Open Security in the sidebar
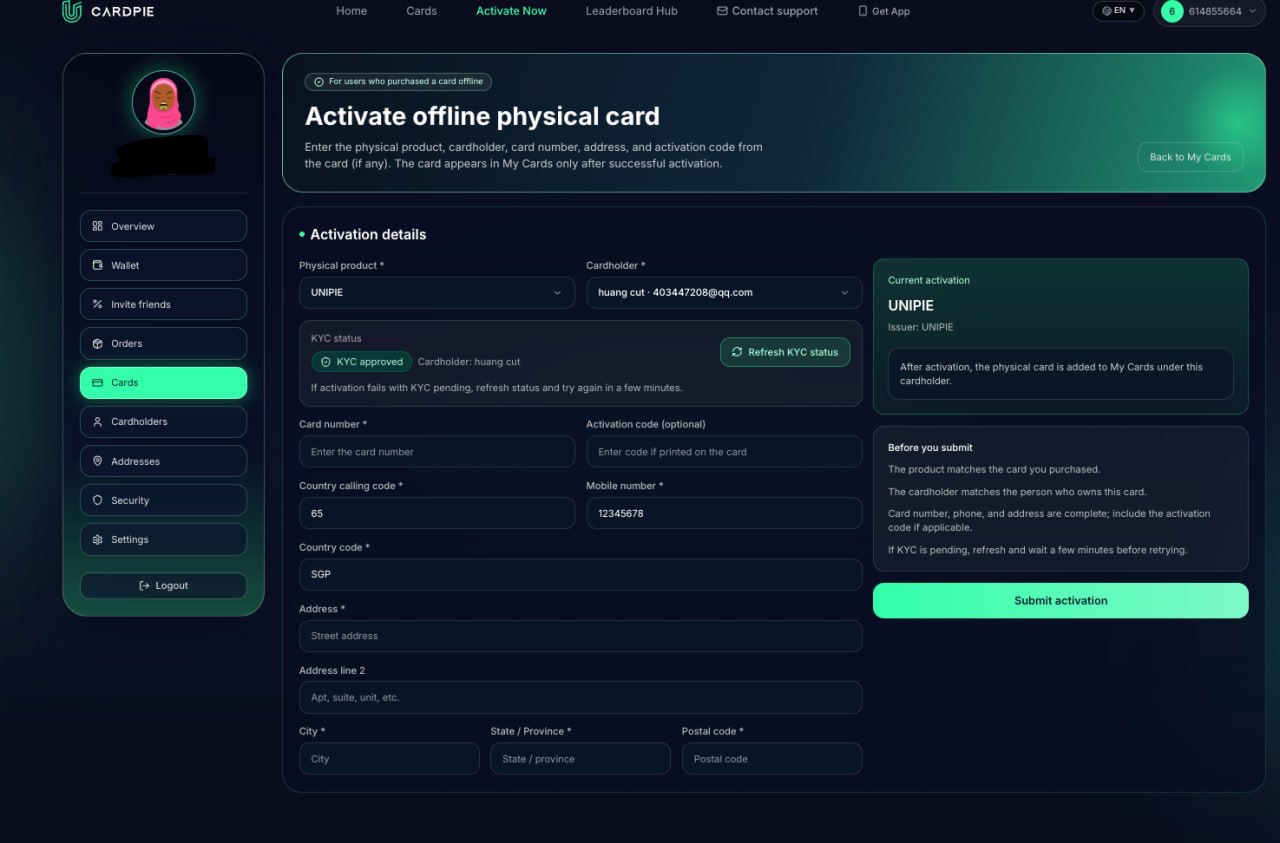 163,500
